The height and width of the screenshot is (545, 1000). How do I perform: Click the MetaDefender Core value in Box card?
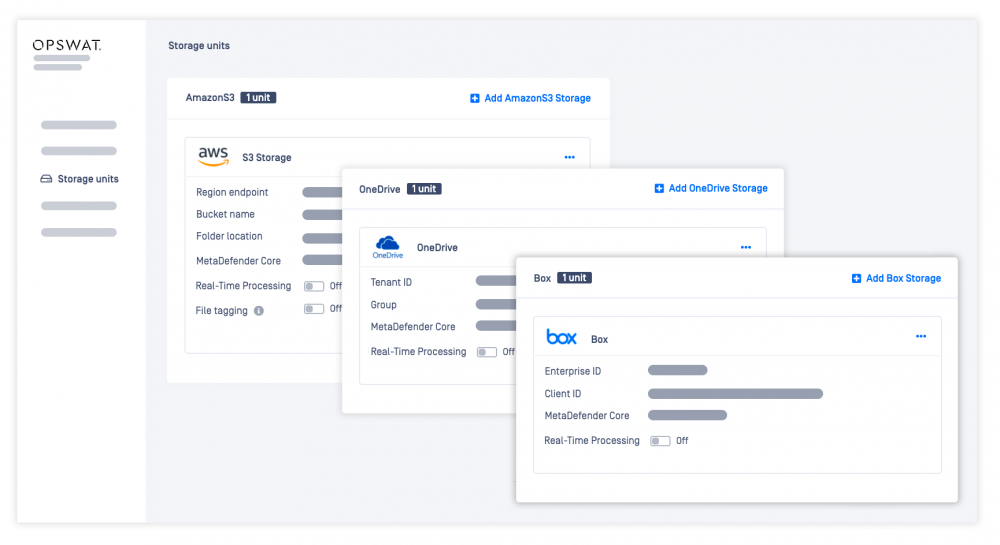click(688, 415)
